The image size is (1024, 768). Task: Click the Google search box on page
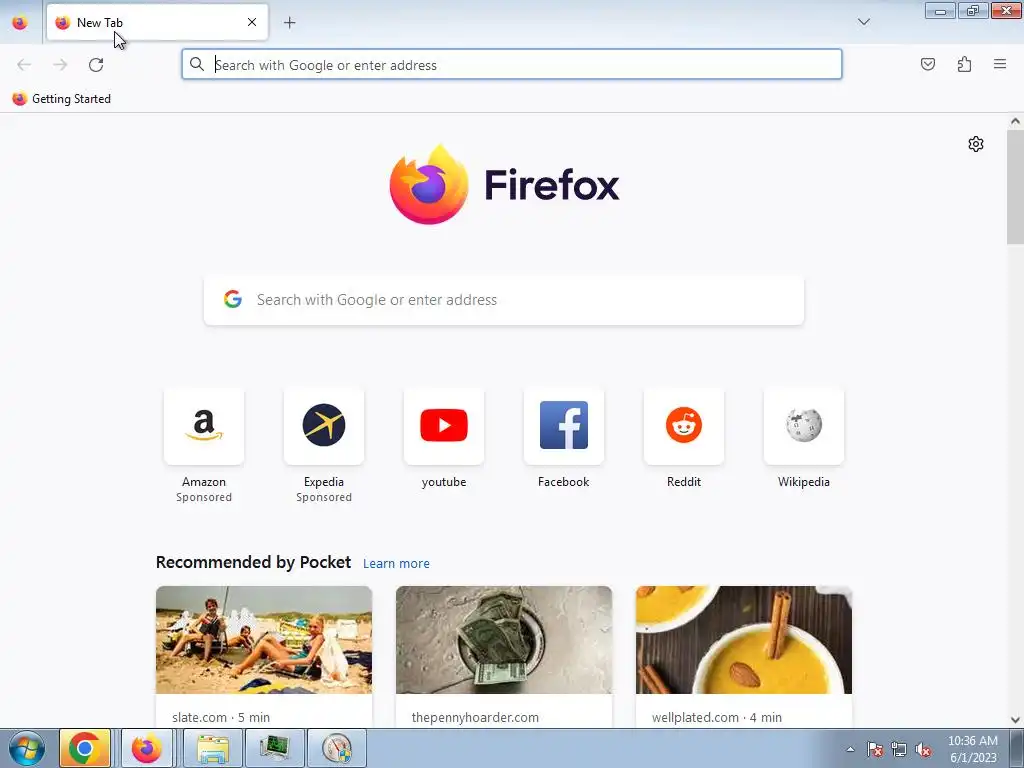click(x=504, y=300)
